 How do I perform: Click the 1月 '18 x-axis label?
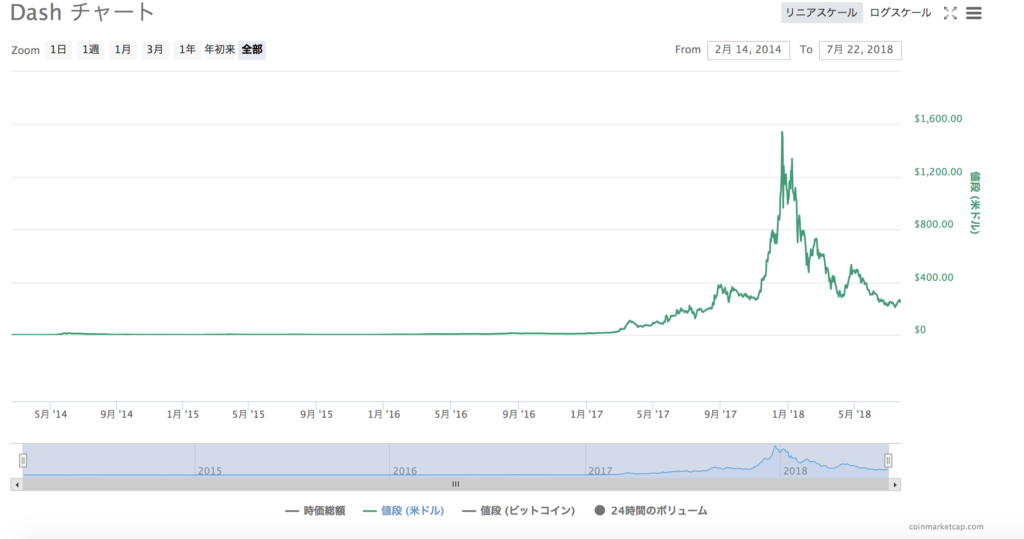(788, 414)
